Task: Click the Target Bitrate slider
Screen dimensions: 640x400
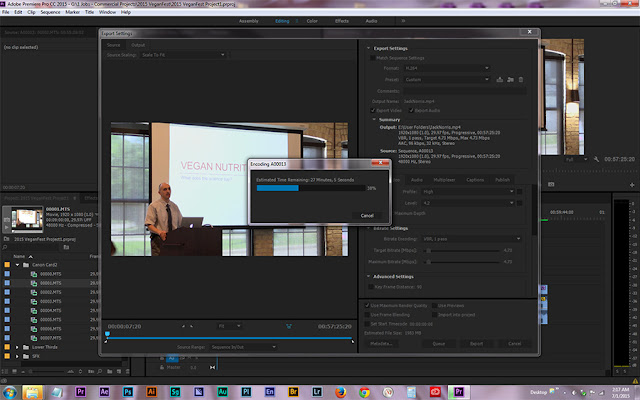Action: (463, 250)
